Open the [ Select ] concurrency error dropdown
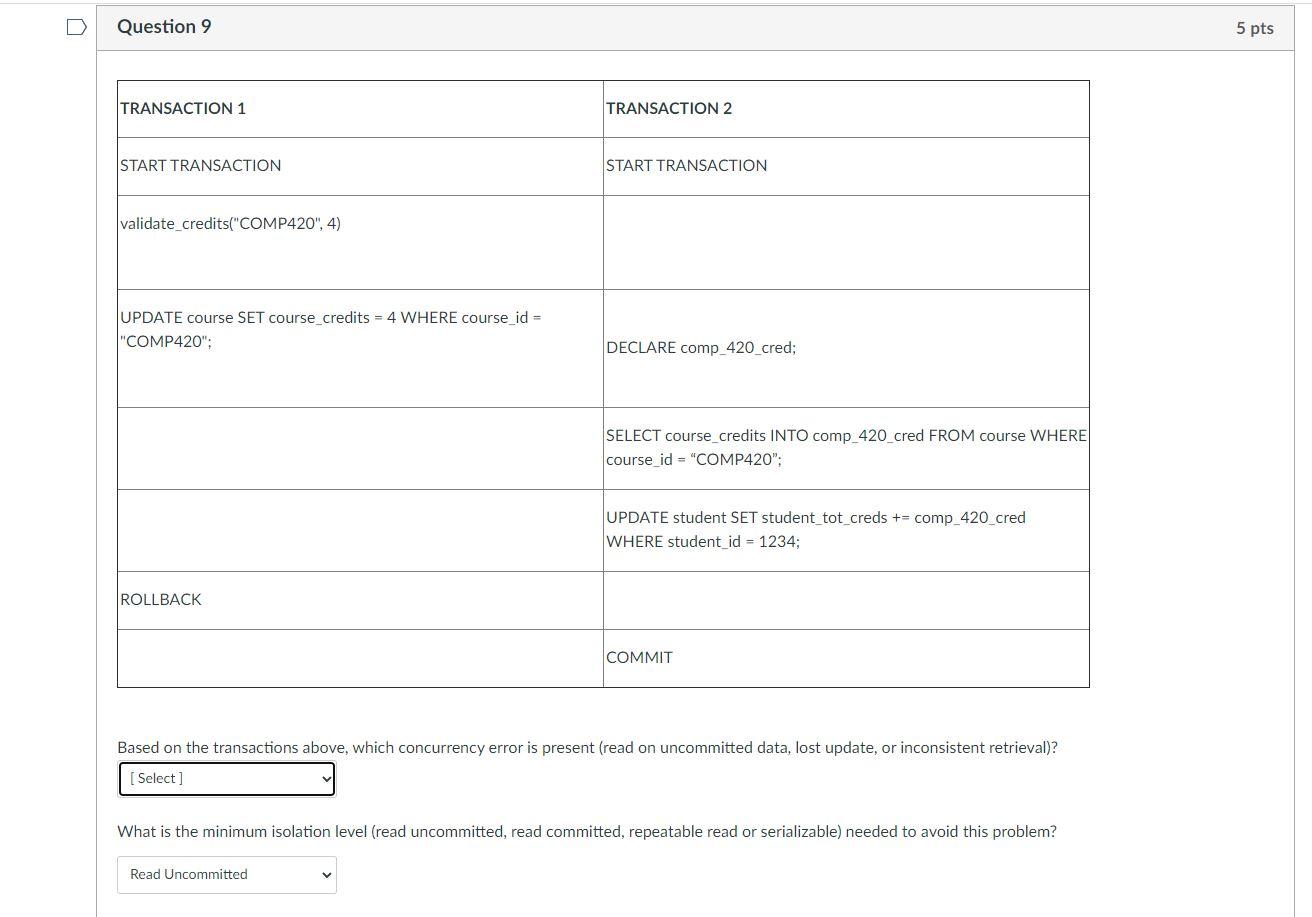This screenshot has width=1312, height=917. point(226,778)
